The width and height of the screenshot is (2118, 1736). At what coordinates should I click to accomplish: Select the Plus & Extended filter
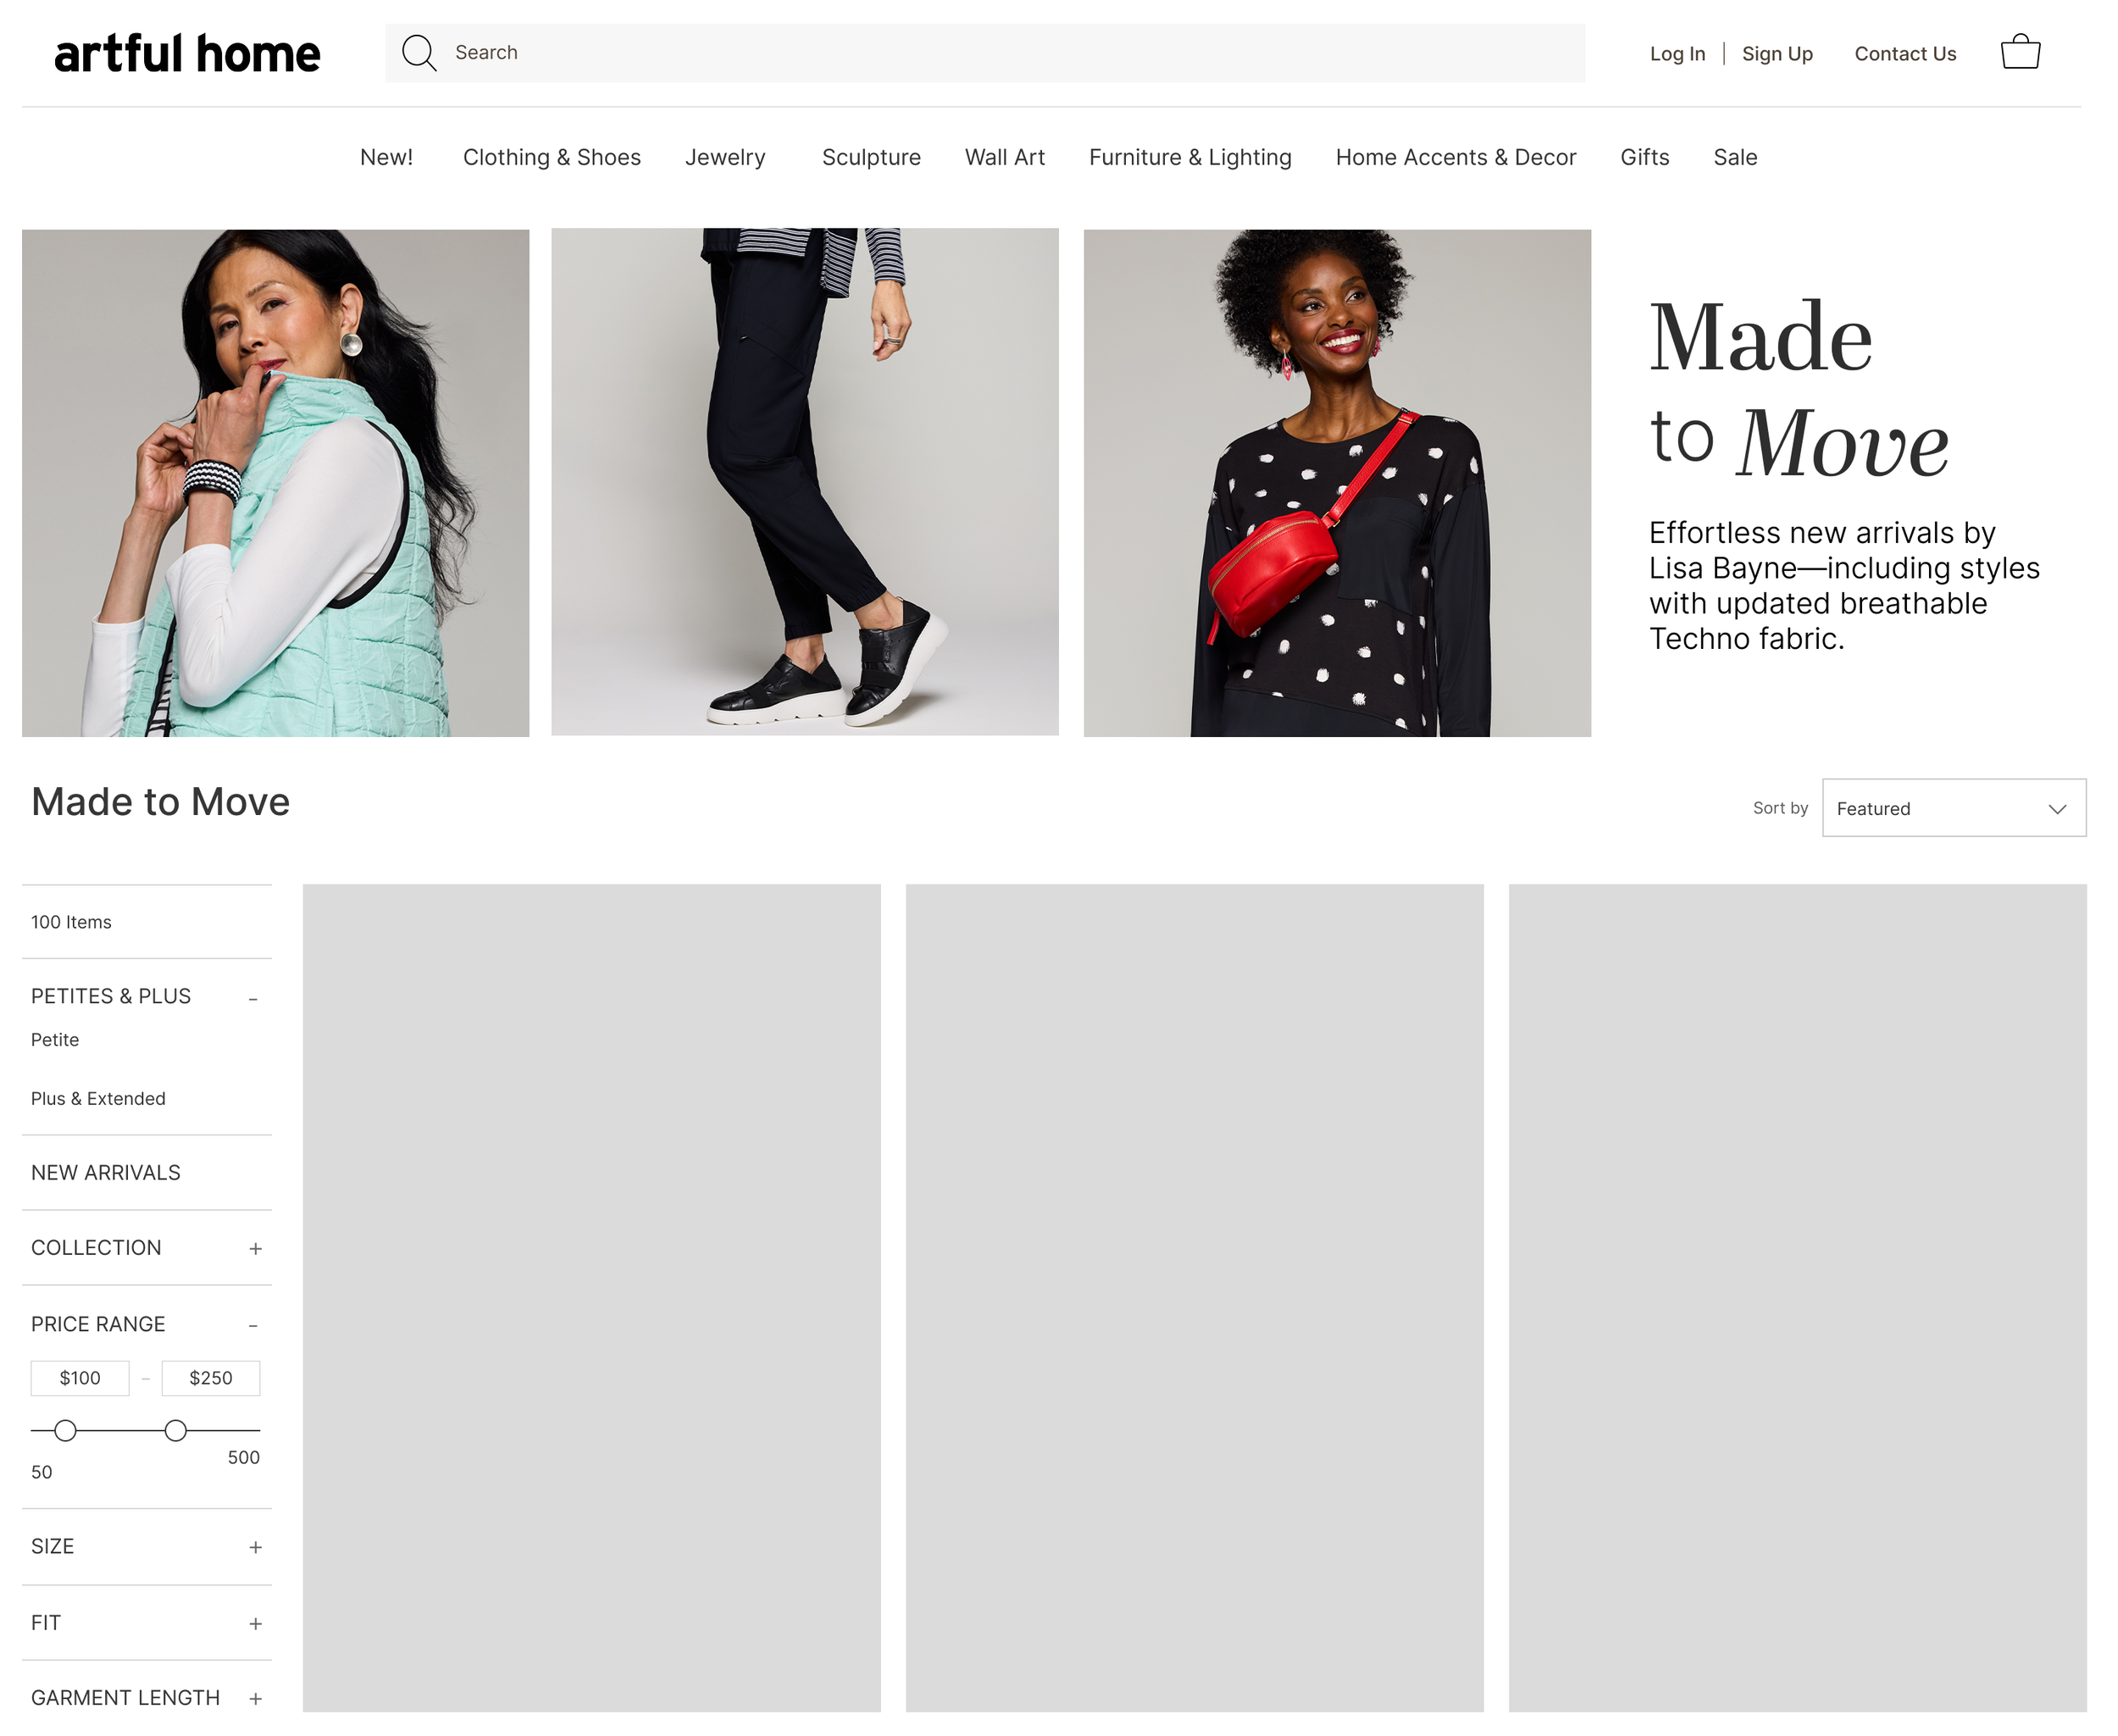[98, 1098]
